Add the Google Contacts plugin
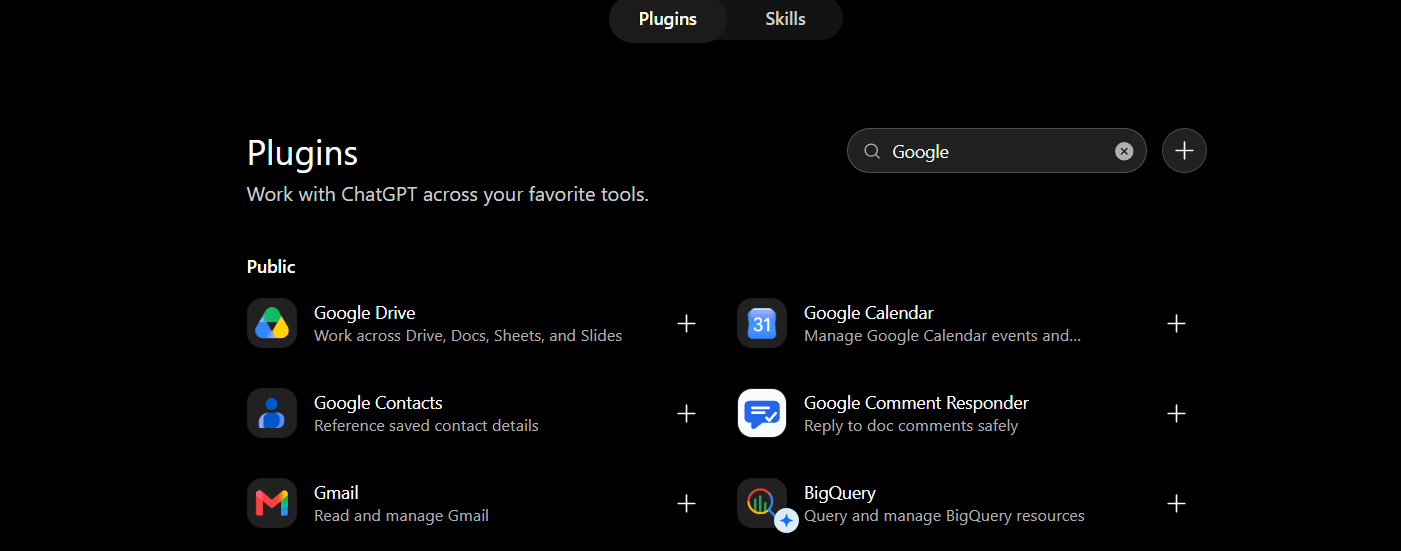 (686, 413)
